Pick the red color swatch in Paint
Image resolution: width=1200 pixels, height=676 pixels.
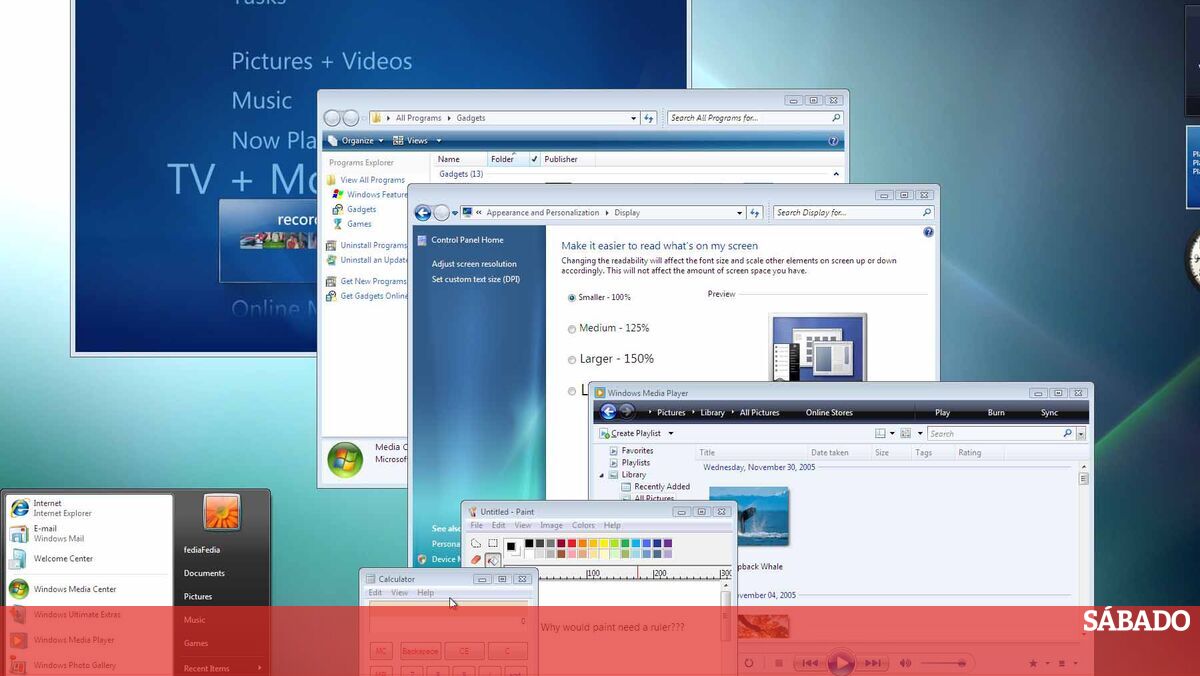pos(573,544)
